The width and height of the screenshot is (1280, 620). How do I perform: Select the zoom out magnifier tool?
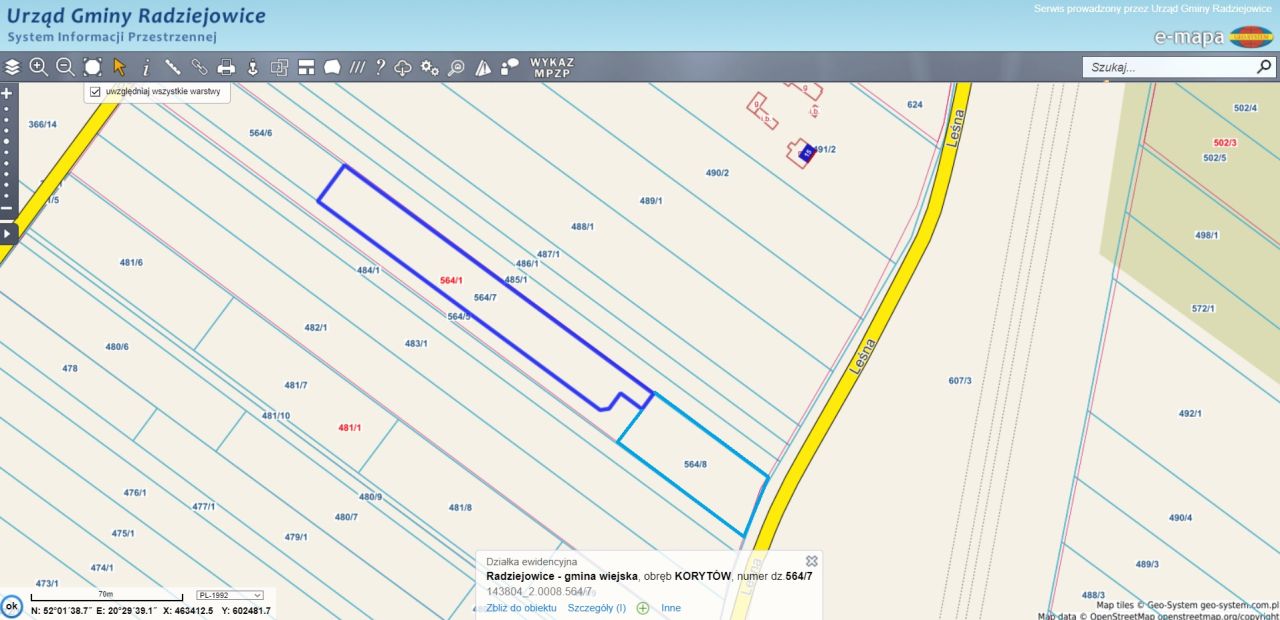(x=65, y=67)
